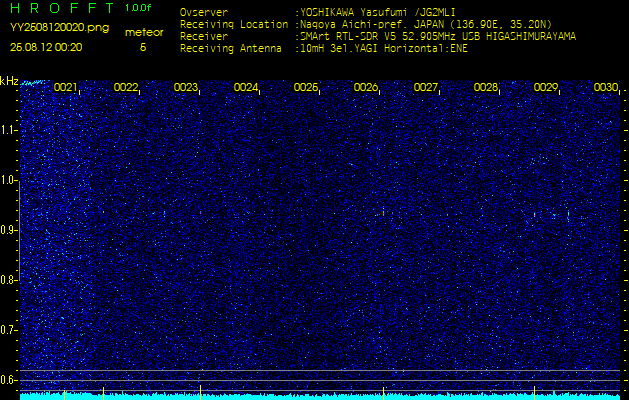Click the 0.8 kHz axis label
Screen dimensions: 629x400
point(8,280)
